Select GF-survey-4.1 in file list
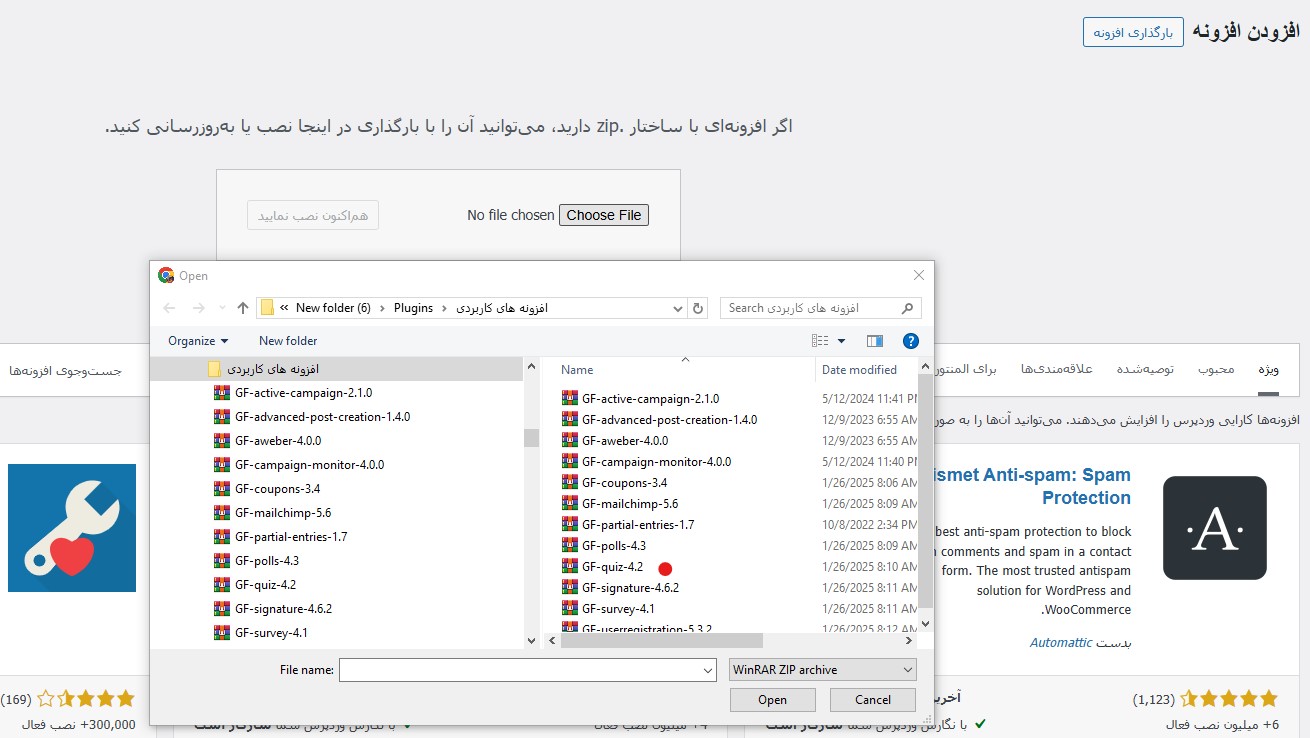The width and height of the screenshot is (1310, 738). (618, 609)
